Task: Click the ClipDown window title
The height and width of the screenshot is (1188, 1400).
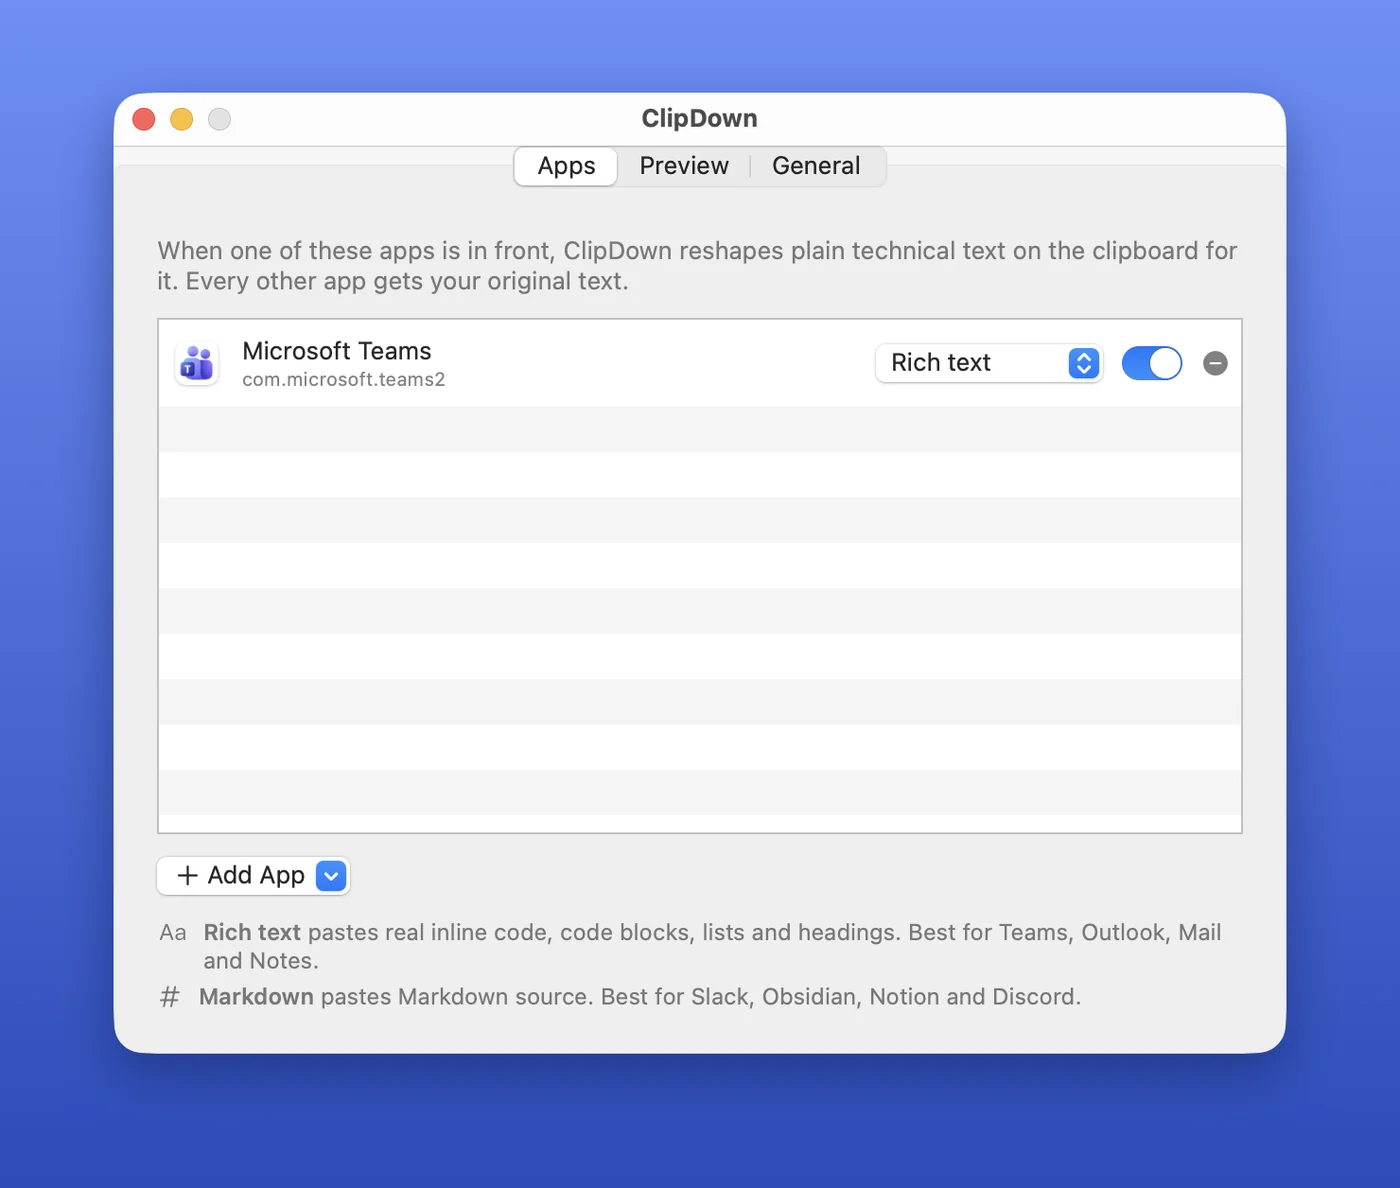Action: [699, 118]
